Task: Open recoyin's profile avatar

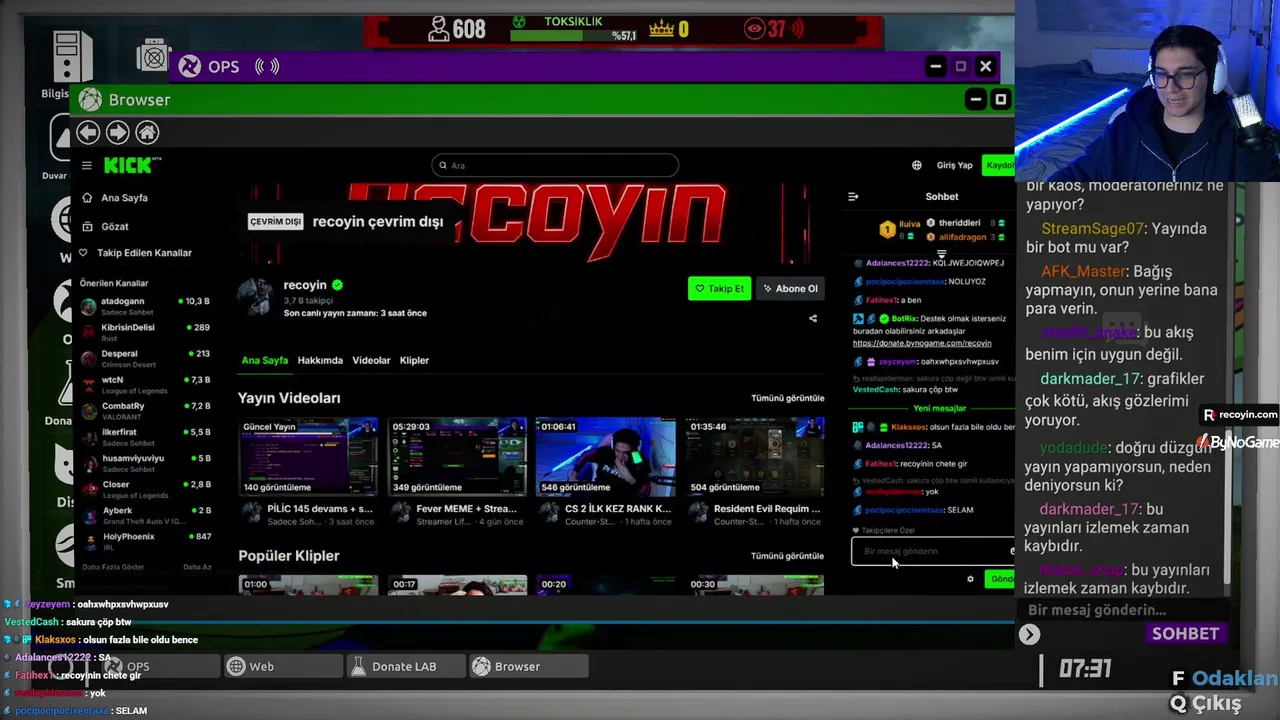Action: coord(255,297)
